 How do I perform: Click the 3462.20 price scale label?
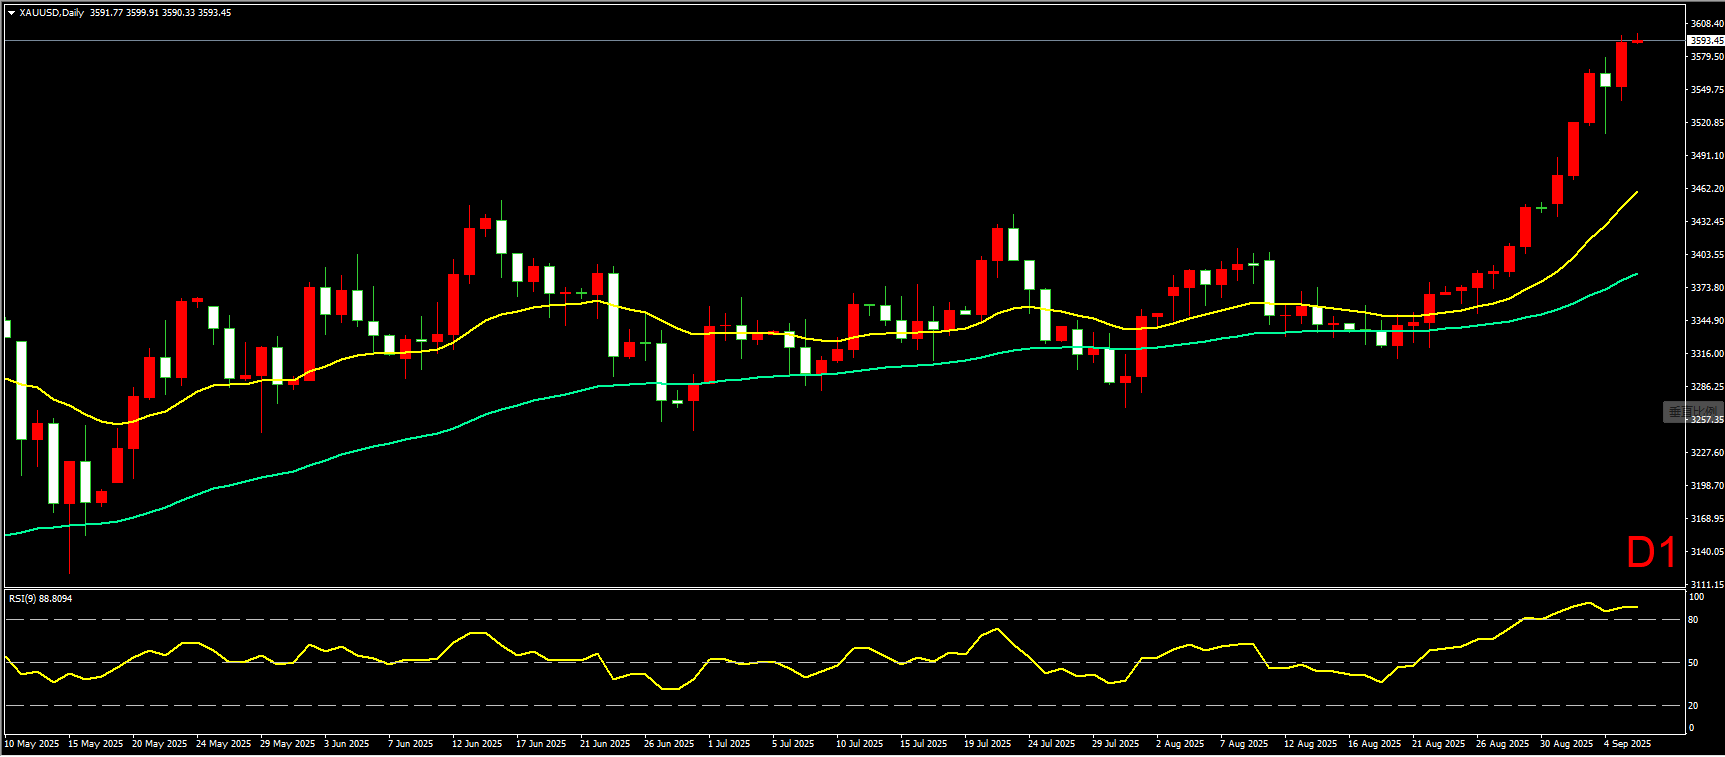pyautogui.click(x=1706, y=189)
